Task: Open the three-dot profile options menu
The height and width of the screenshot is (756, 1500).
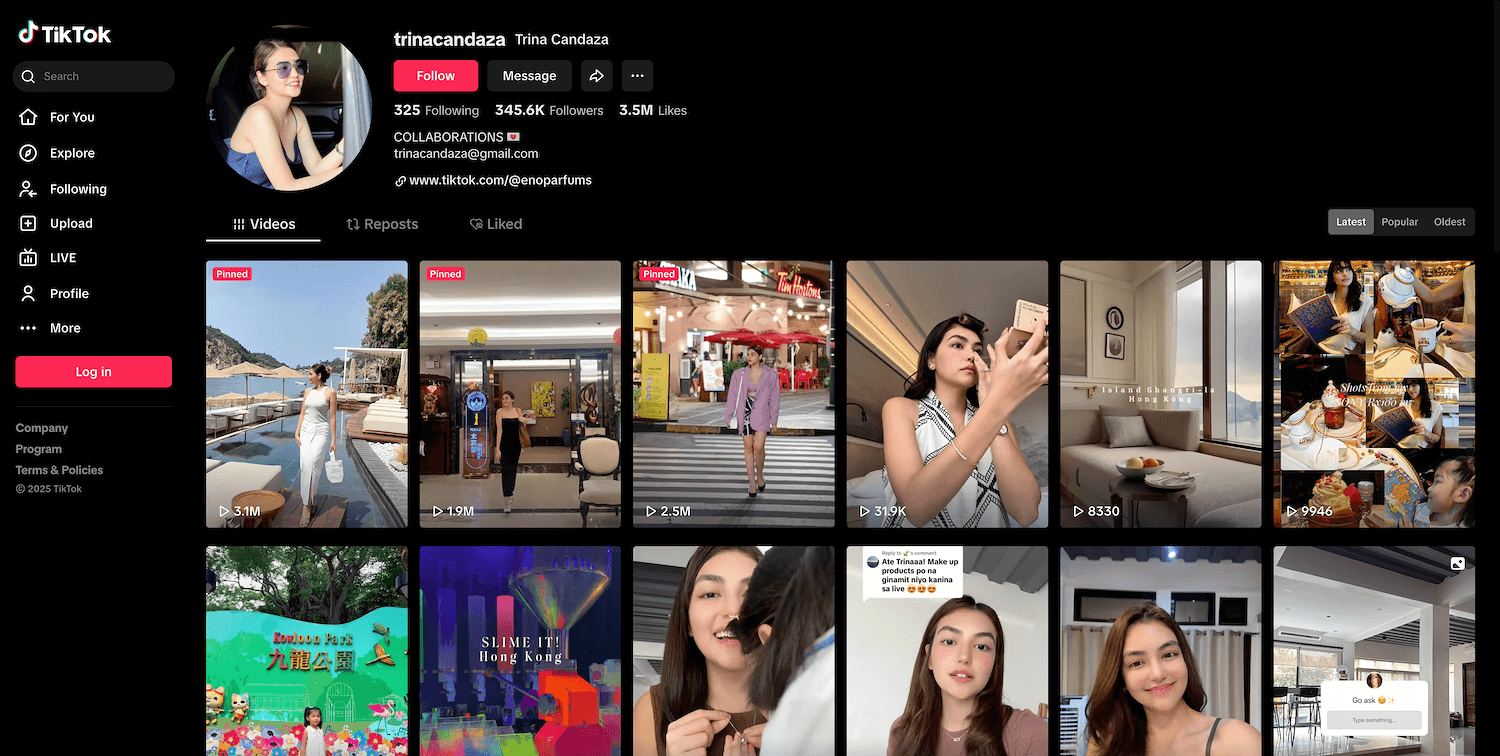Action: pos(637,76)
